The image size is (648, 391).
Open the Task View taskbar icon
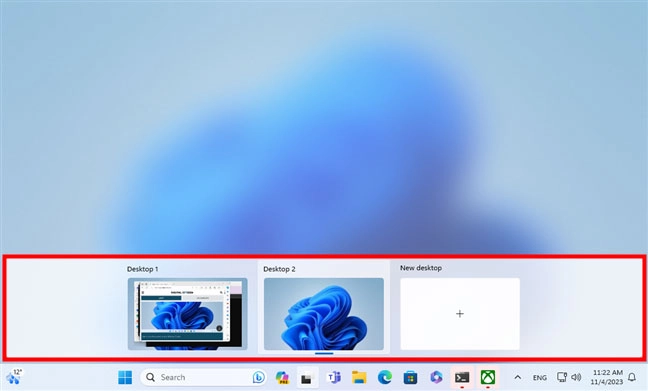tap(306, 378)
